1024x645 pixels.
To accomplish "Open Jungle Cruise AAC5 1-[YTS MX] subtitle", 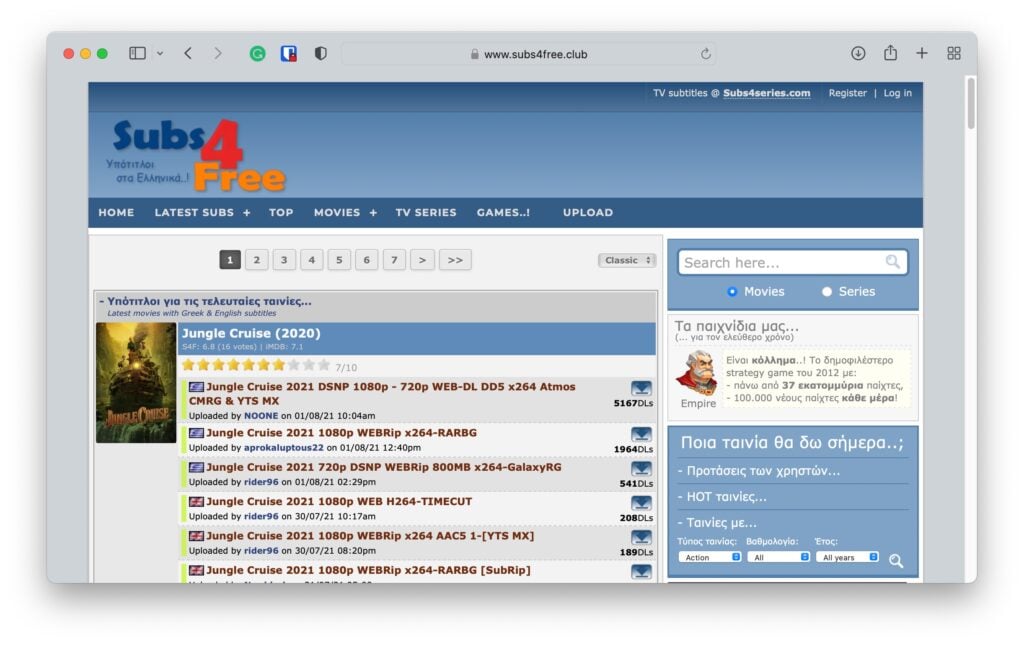I will click(x=370, y=536).
